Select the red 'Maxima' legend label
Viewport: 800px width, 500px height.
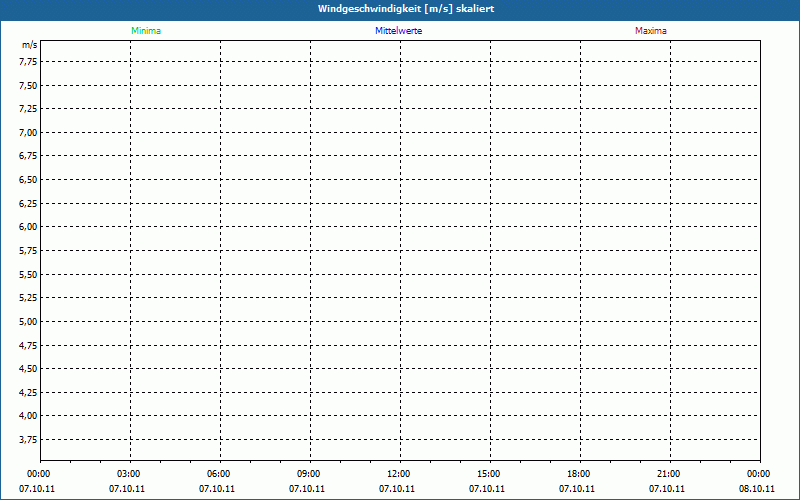pos(651,31)
